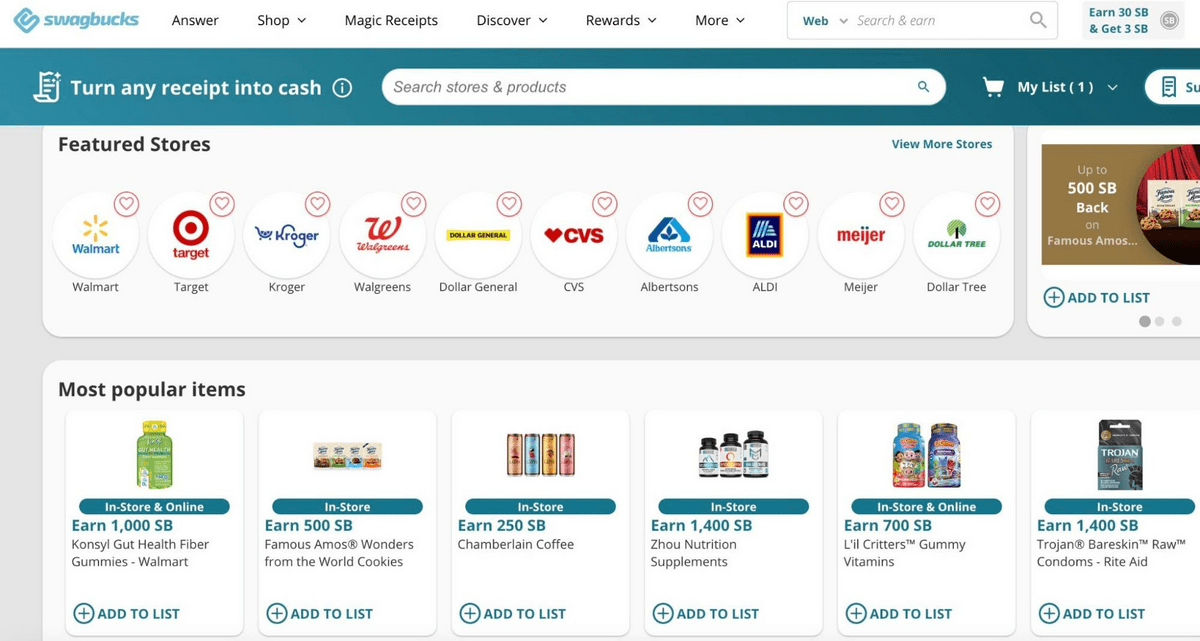Open the Meijer store logo

tap(861, 236)
